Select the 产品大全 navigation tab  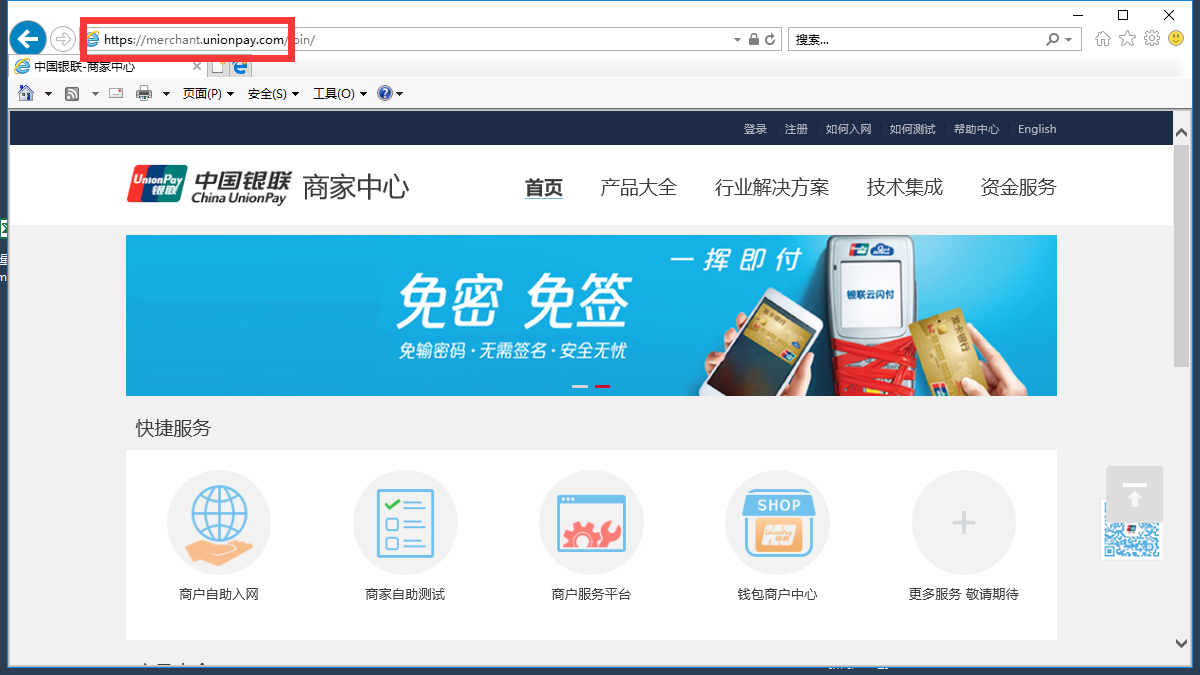point(638,187)
